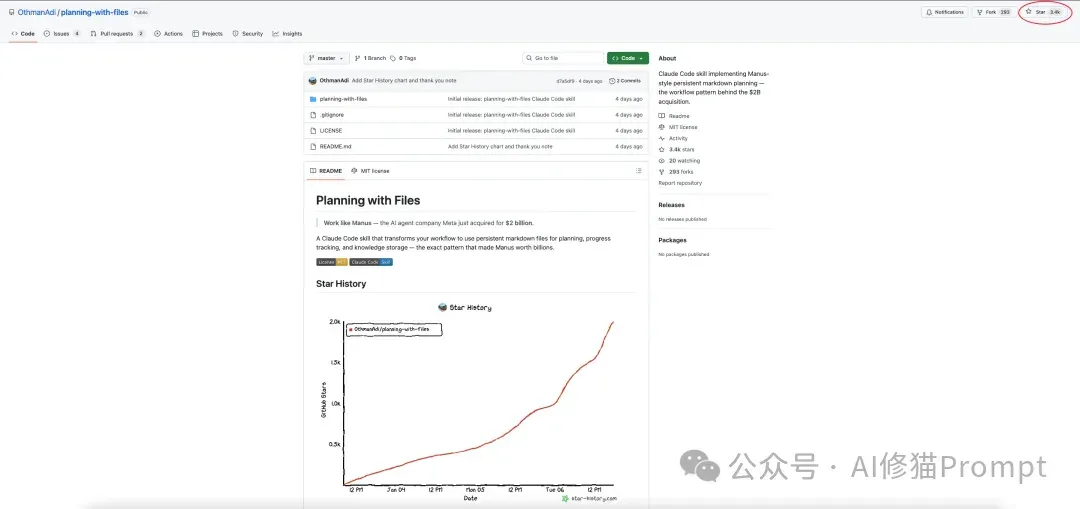Image resolution: width=1080 pixels, height=509 pixels.
Task: Open .gitignore's Initial release commit message
Action: click(511, 114)
